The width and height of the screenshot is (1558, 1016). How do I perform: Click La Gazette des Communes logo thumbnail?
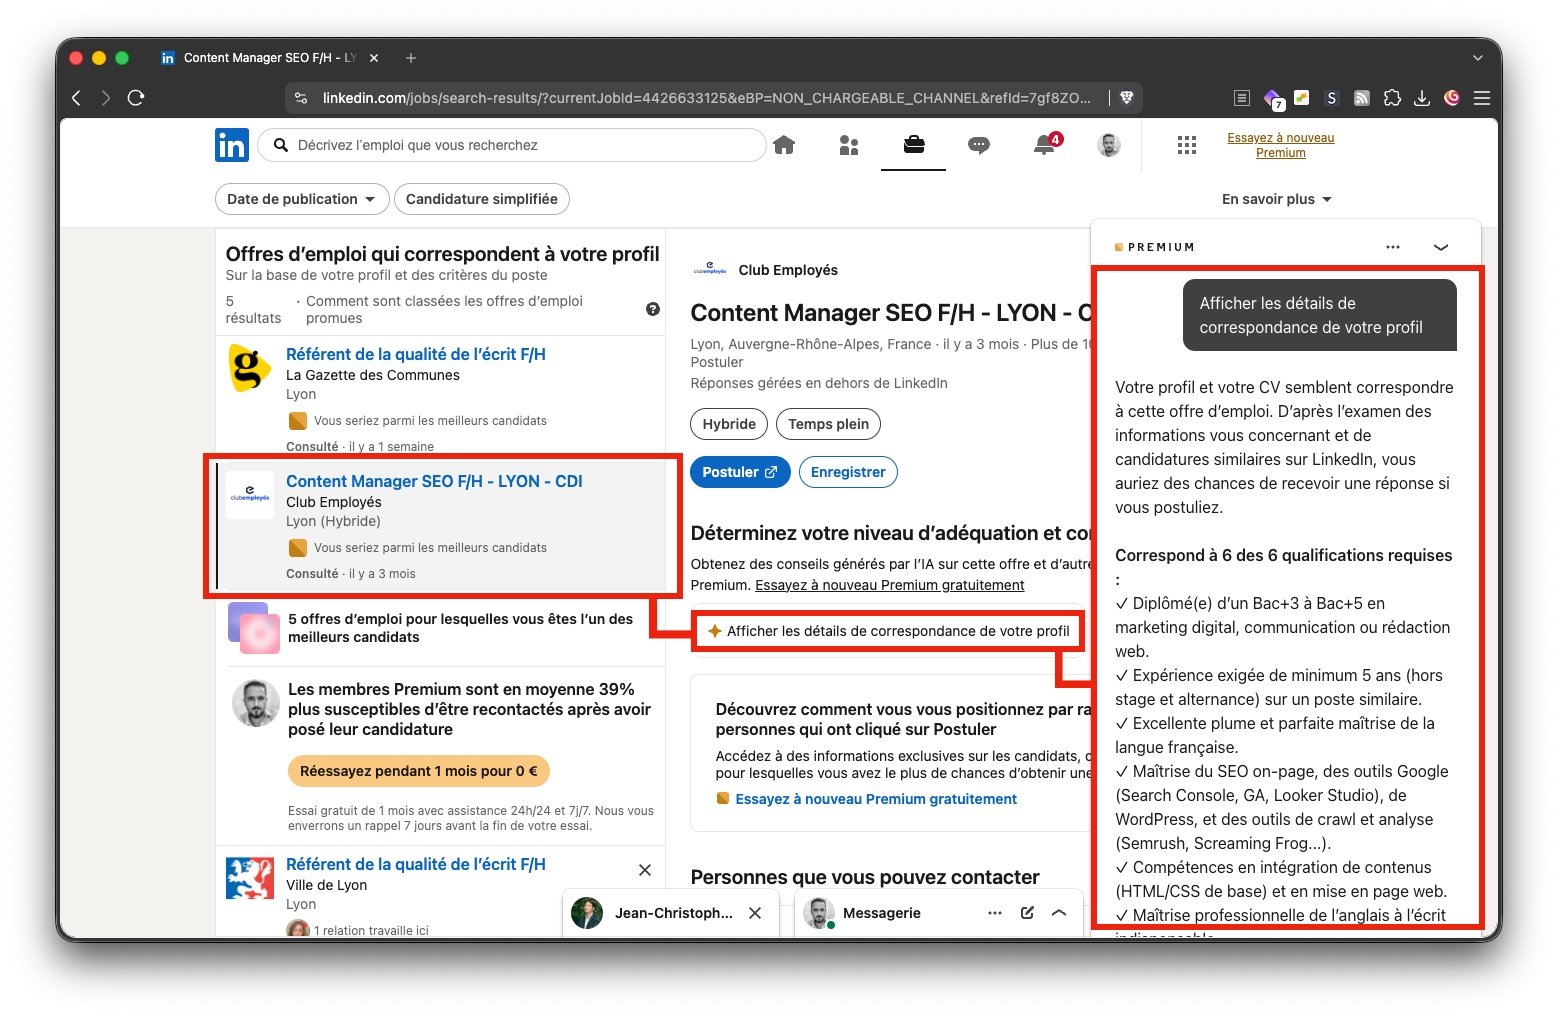tap(249, 368)
